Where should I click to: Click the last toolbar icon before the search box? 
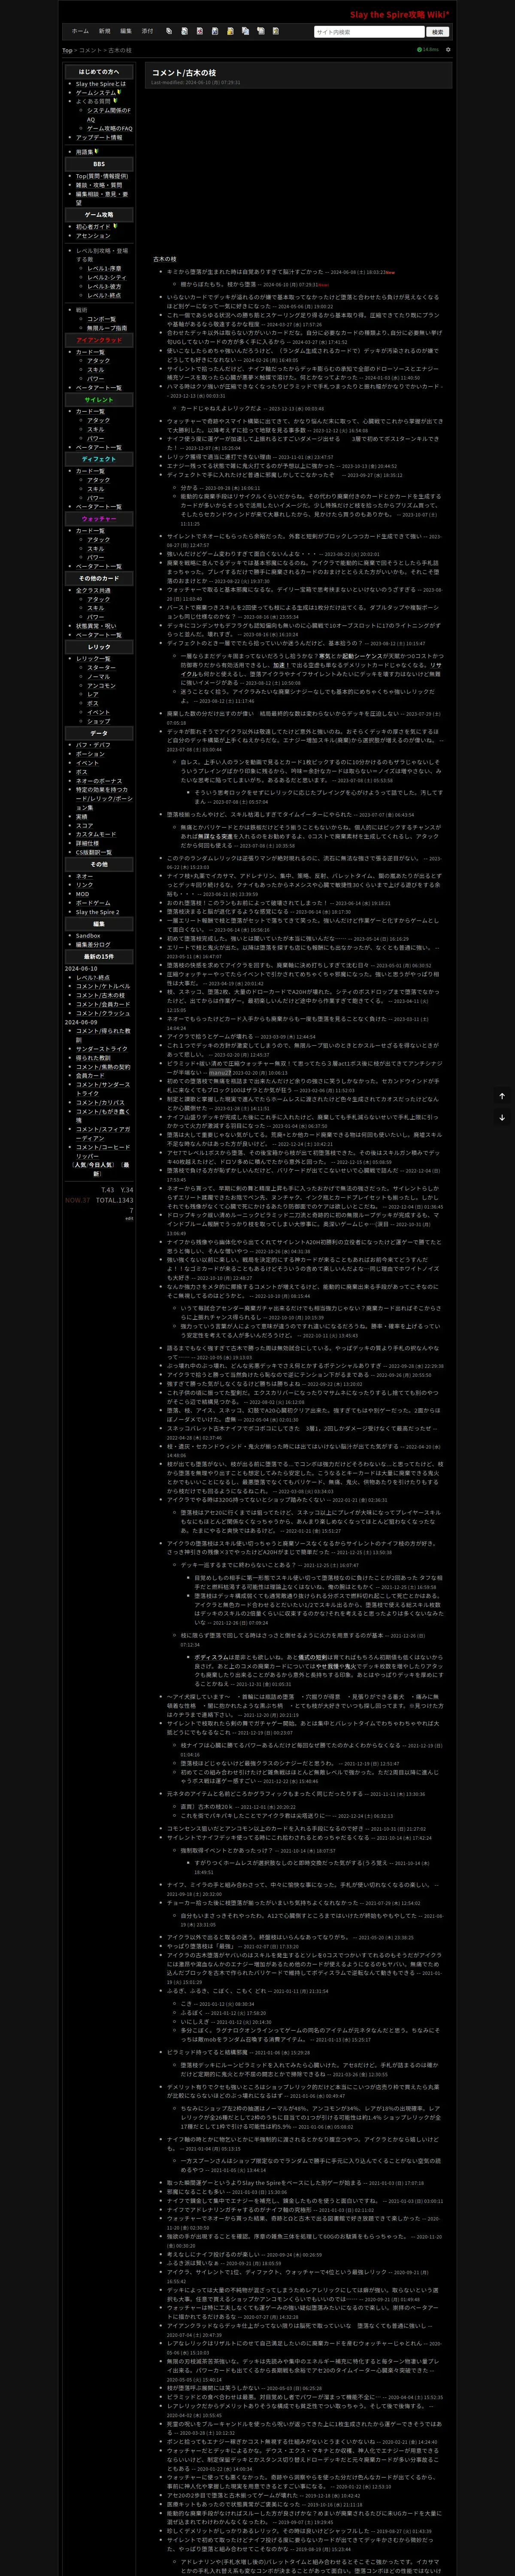275,31
